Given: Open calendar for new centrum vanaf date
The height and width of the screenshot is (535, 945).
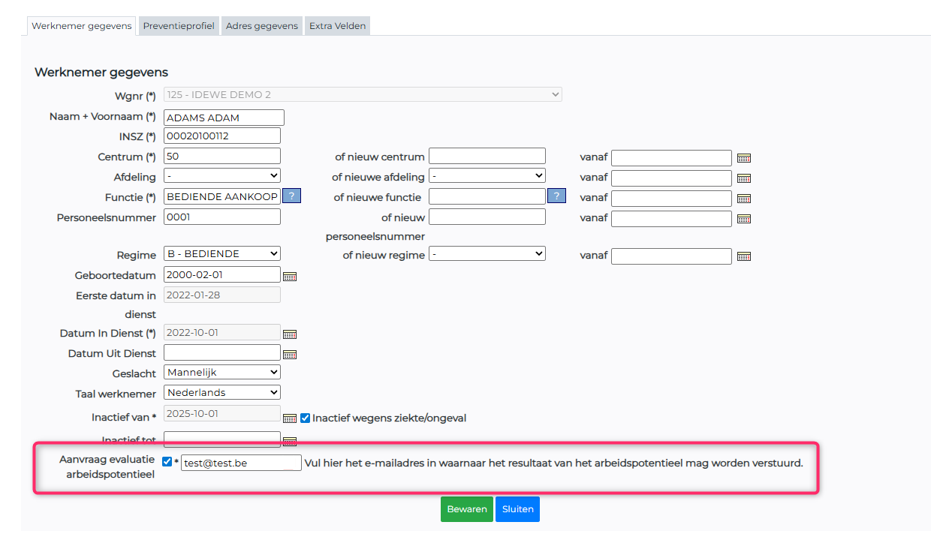Looking at the screenshot, I should (x=743, y=158).
